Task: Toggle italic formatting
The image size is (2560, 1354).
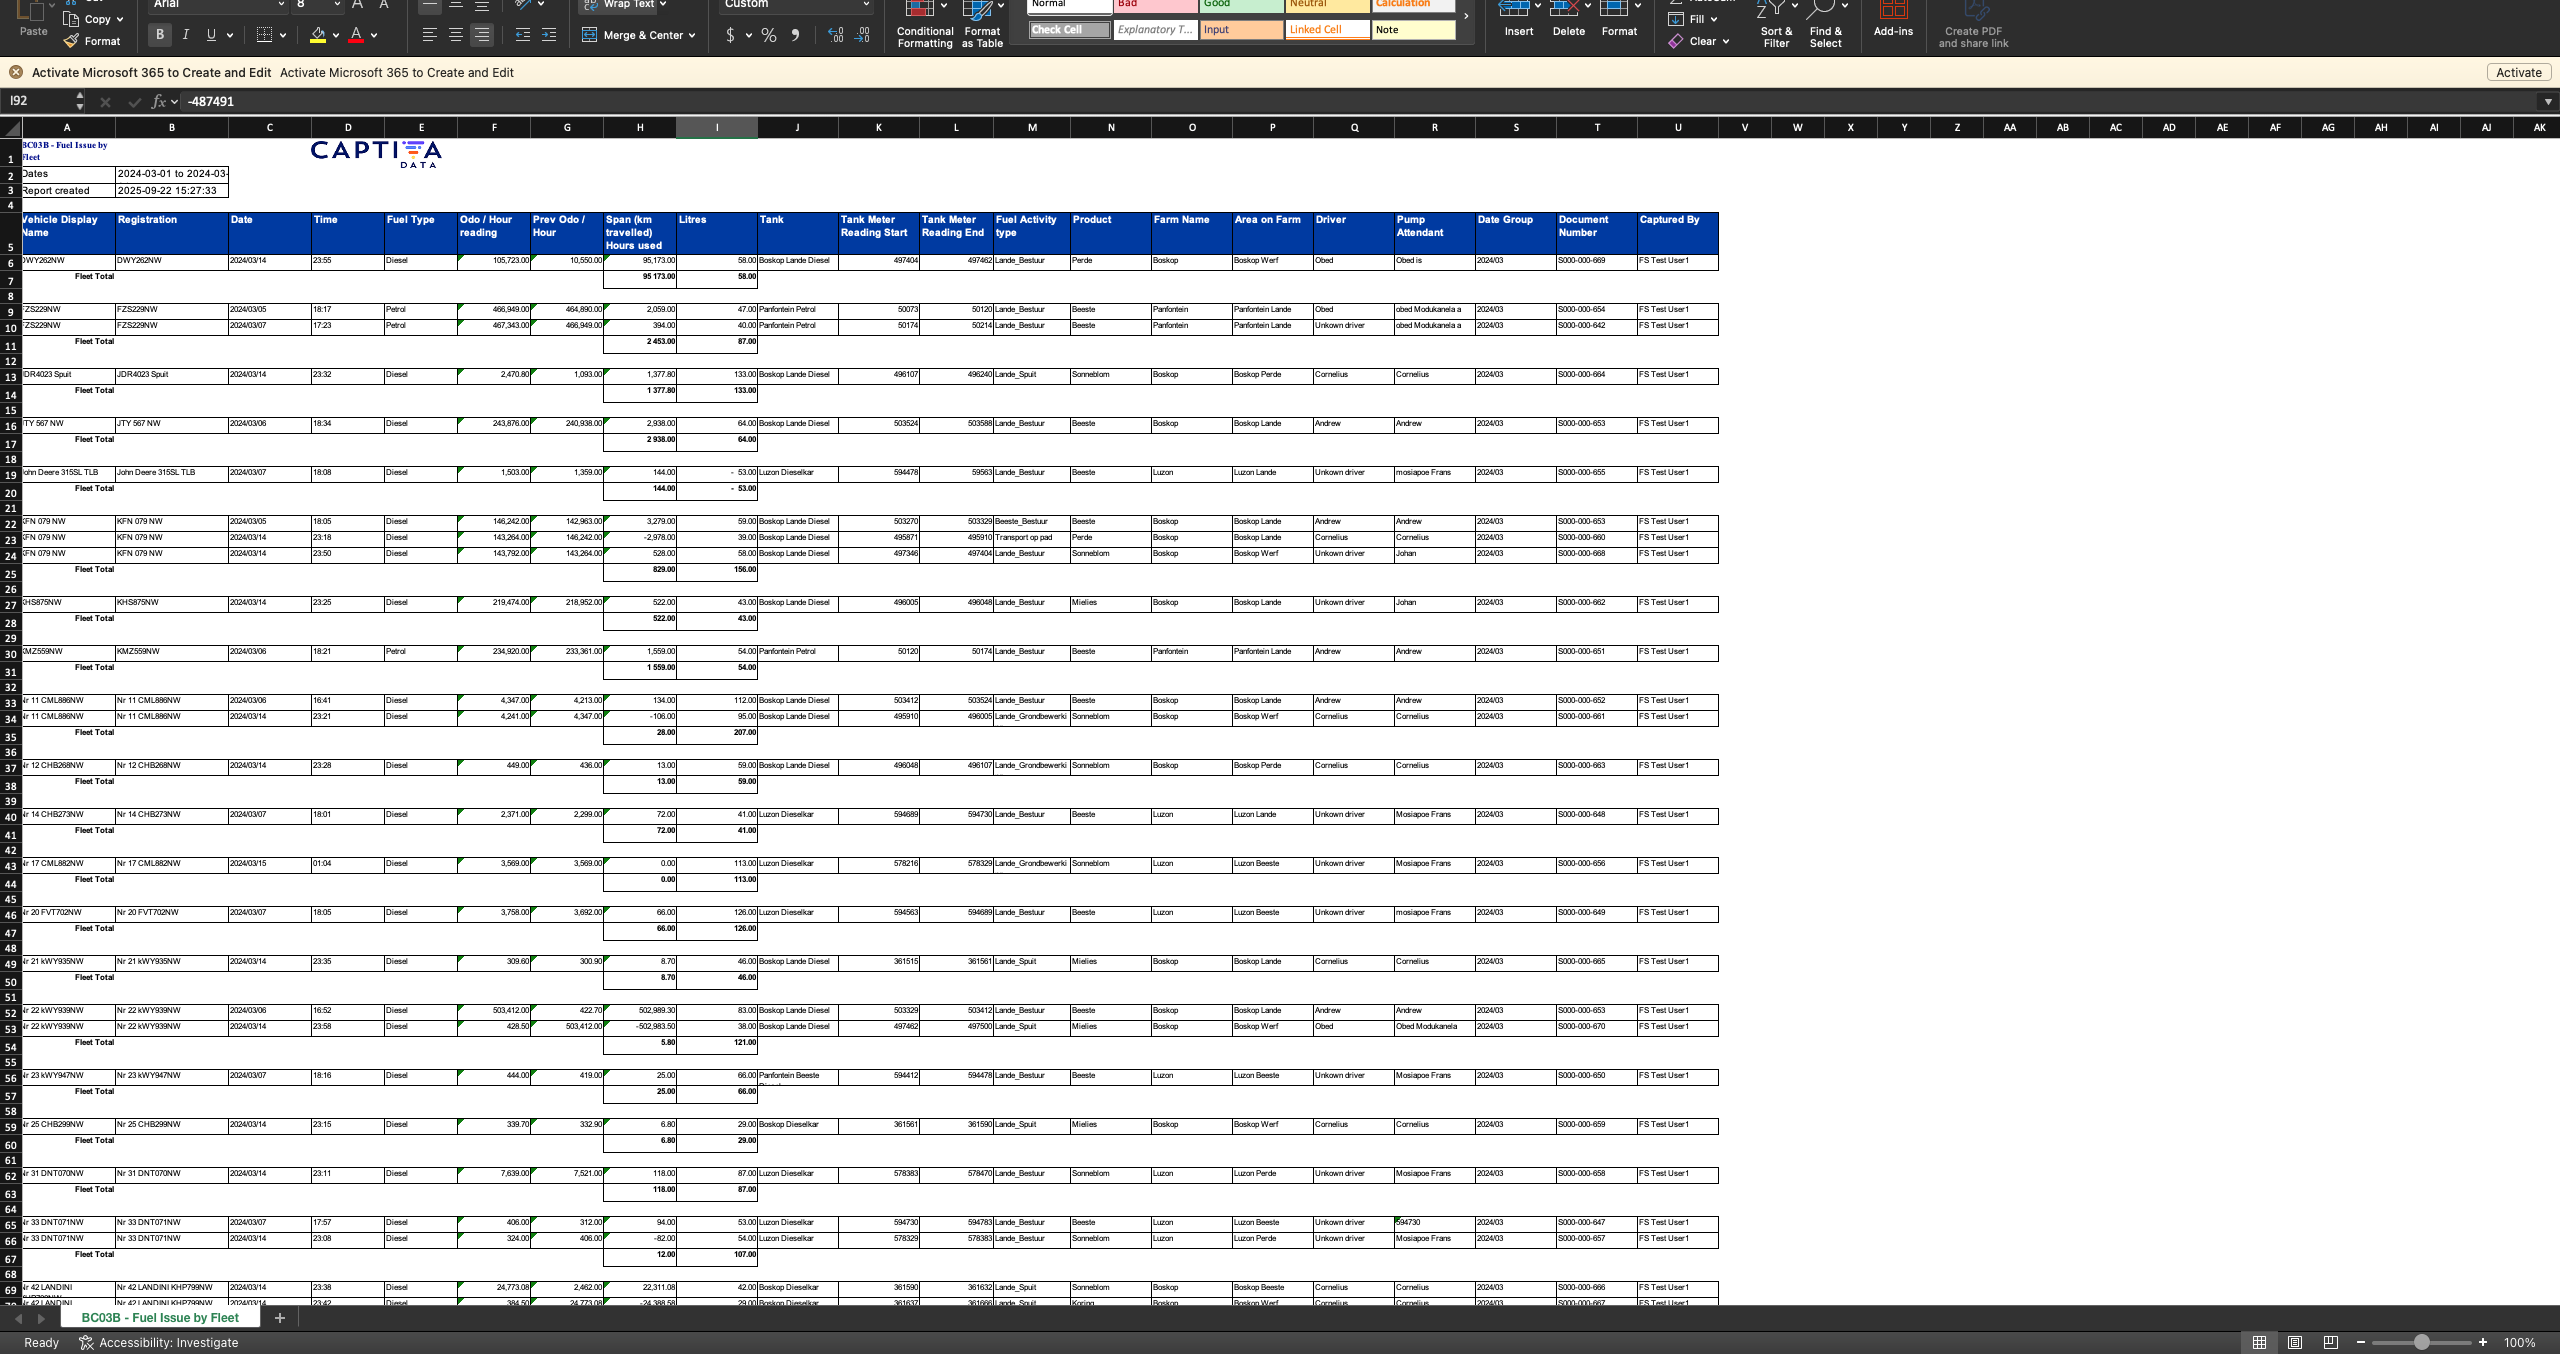Action: 185,35
